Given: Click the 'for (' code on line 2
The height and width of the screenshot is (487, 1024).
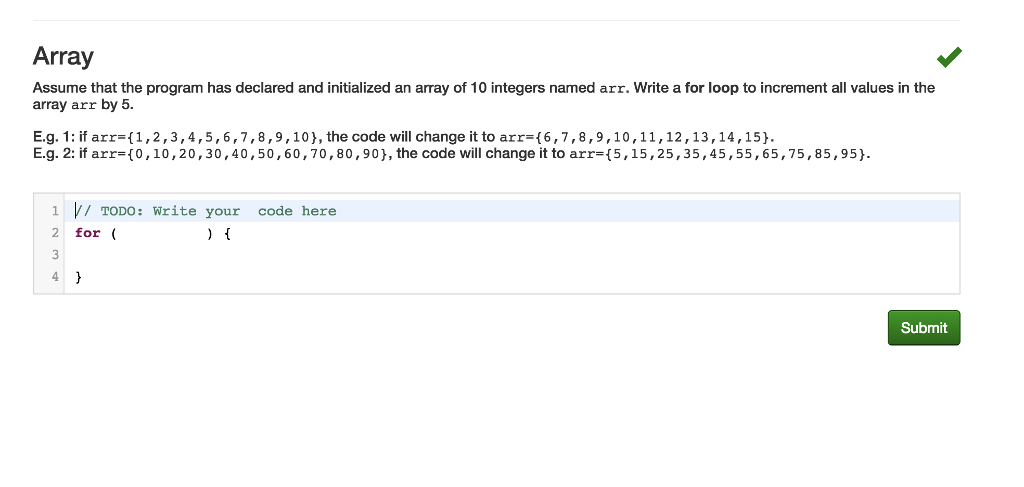Looking at the screenshot, I should (95, 233).
